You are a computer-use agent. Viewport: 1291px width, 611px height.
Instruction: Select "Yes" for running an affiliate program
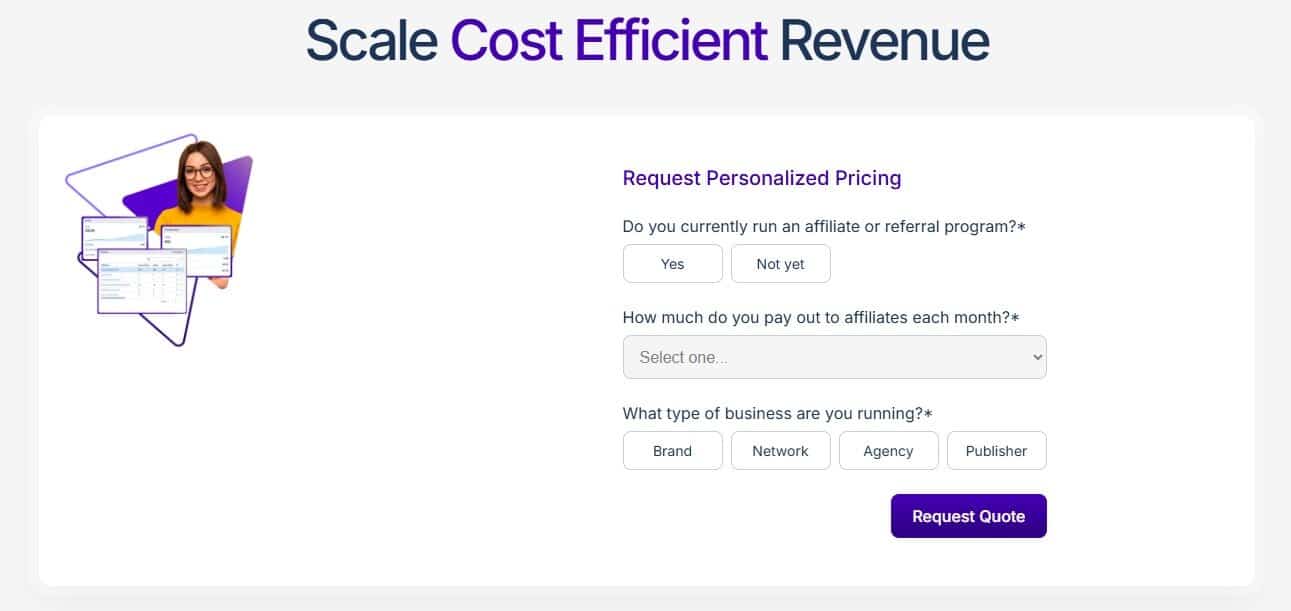pos(672,263)
